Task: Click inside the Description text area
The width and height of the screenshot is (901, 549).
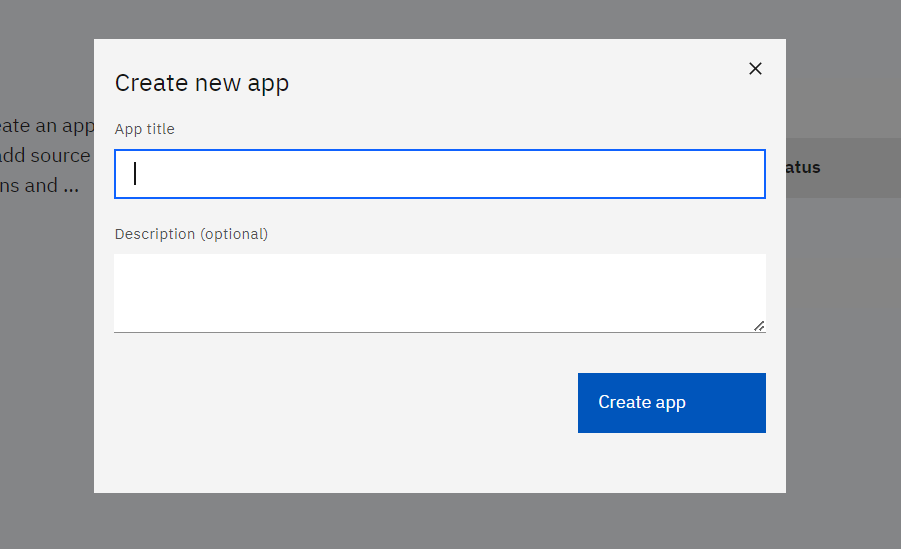Action: [438, 291]
